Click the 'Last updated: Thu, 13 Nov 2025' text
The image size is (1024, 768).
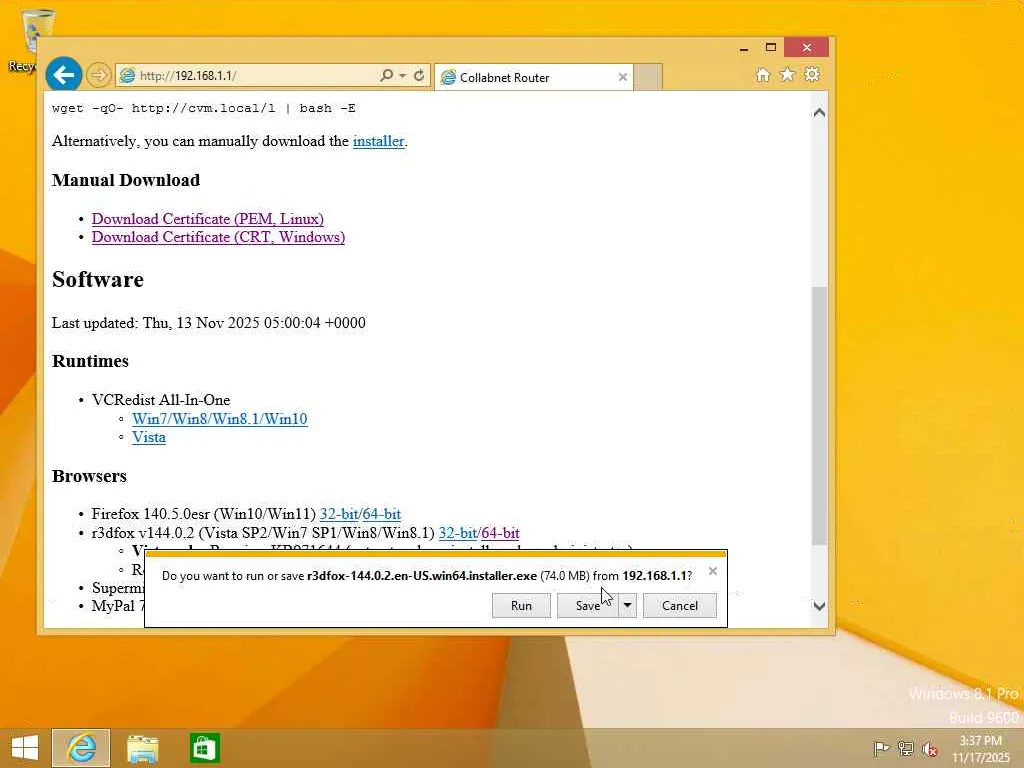point(209,323)
